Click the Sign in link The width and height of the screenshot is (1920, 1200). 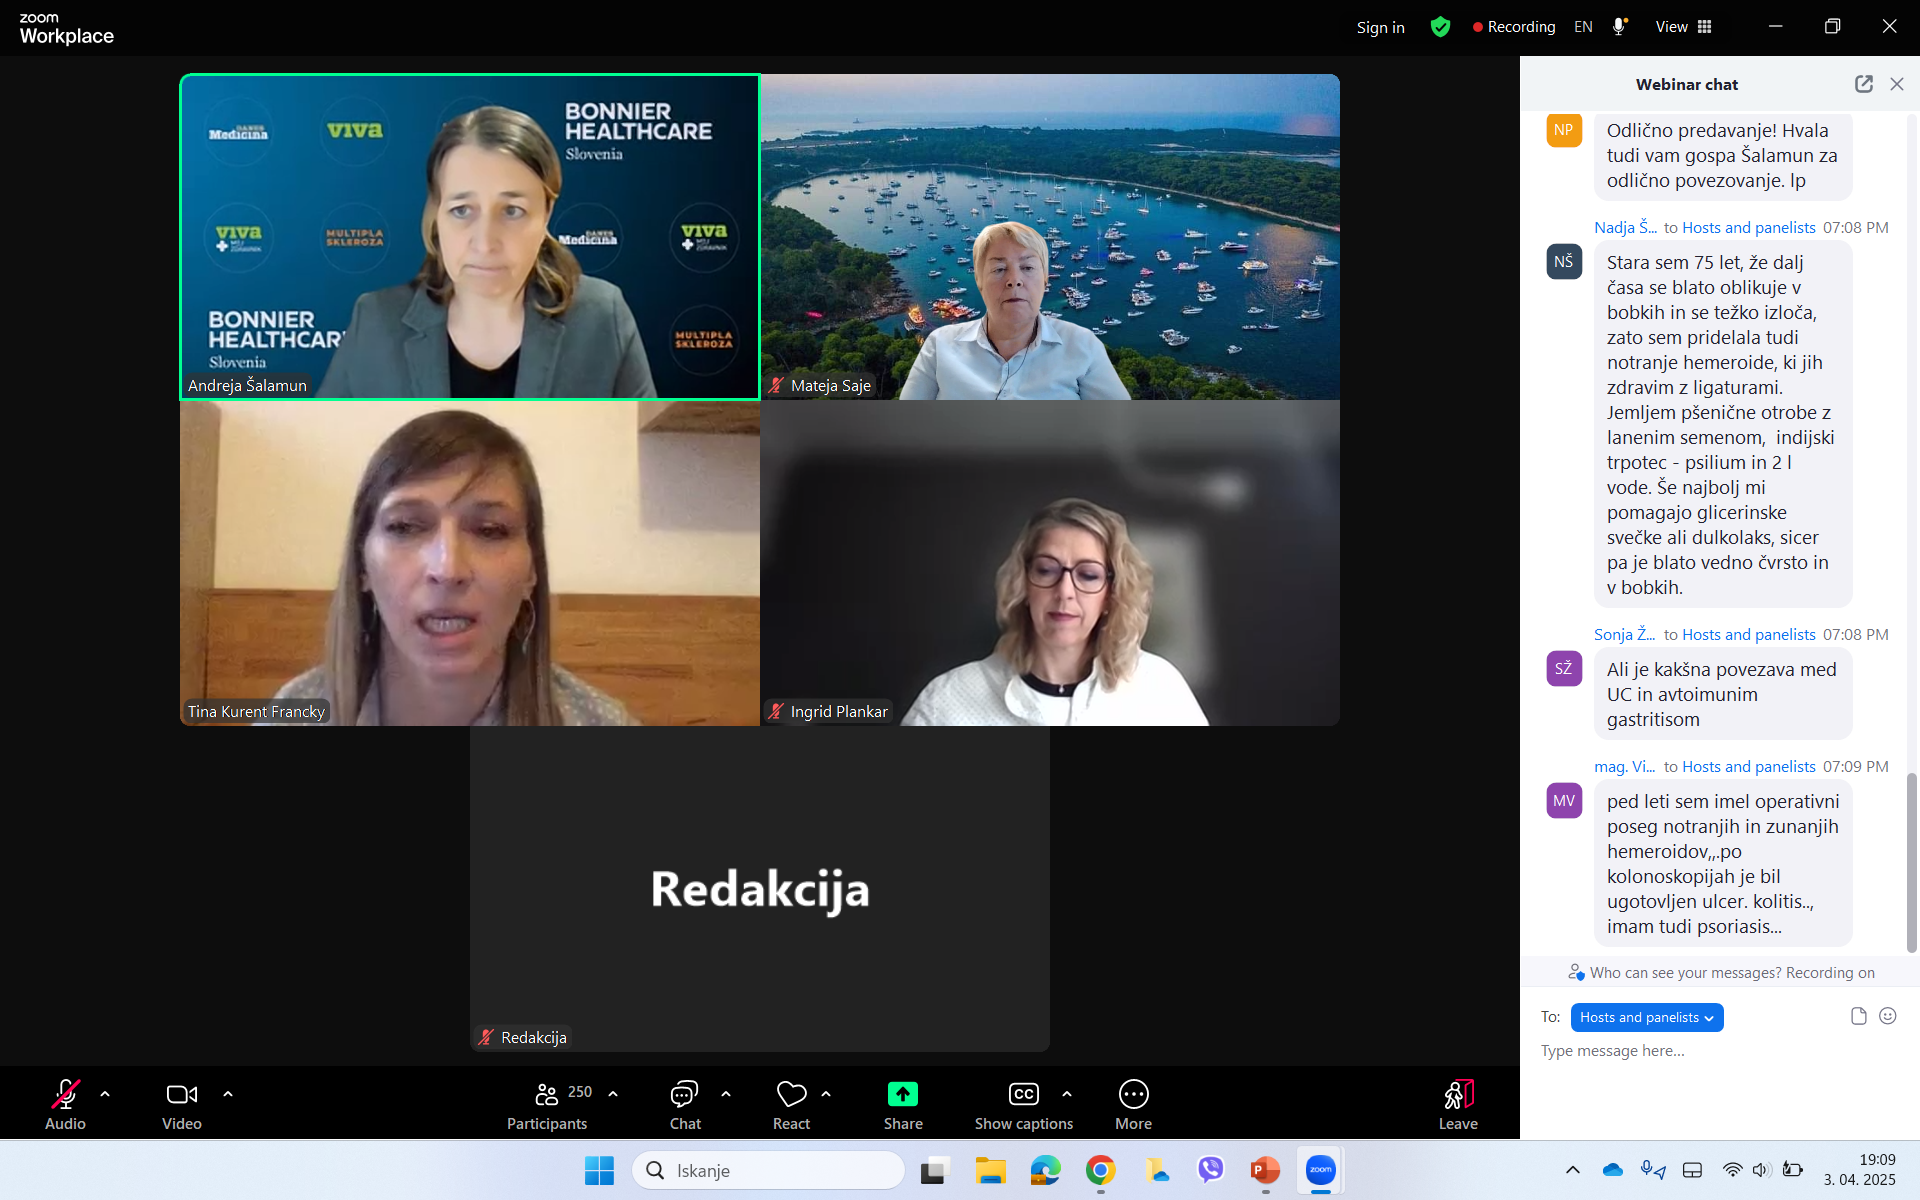[x=1380, y=27]
